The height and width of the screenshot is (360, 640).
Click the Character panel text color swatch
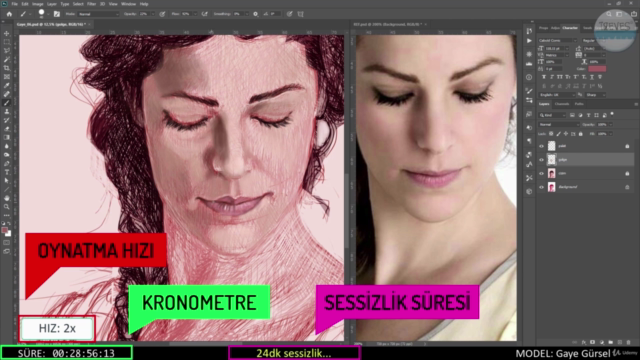coord(597,69)
